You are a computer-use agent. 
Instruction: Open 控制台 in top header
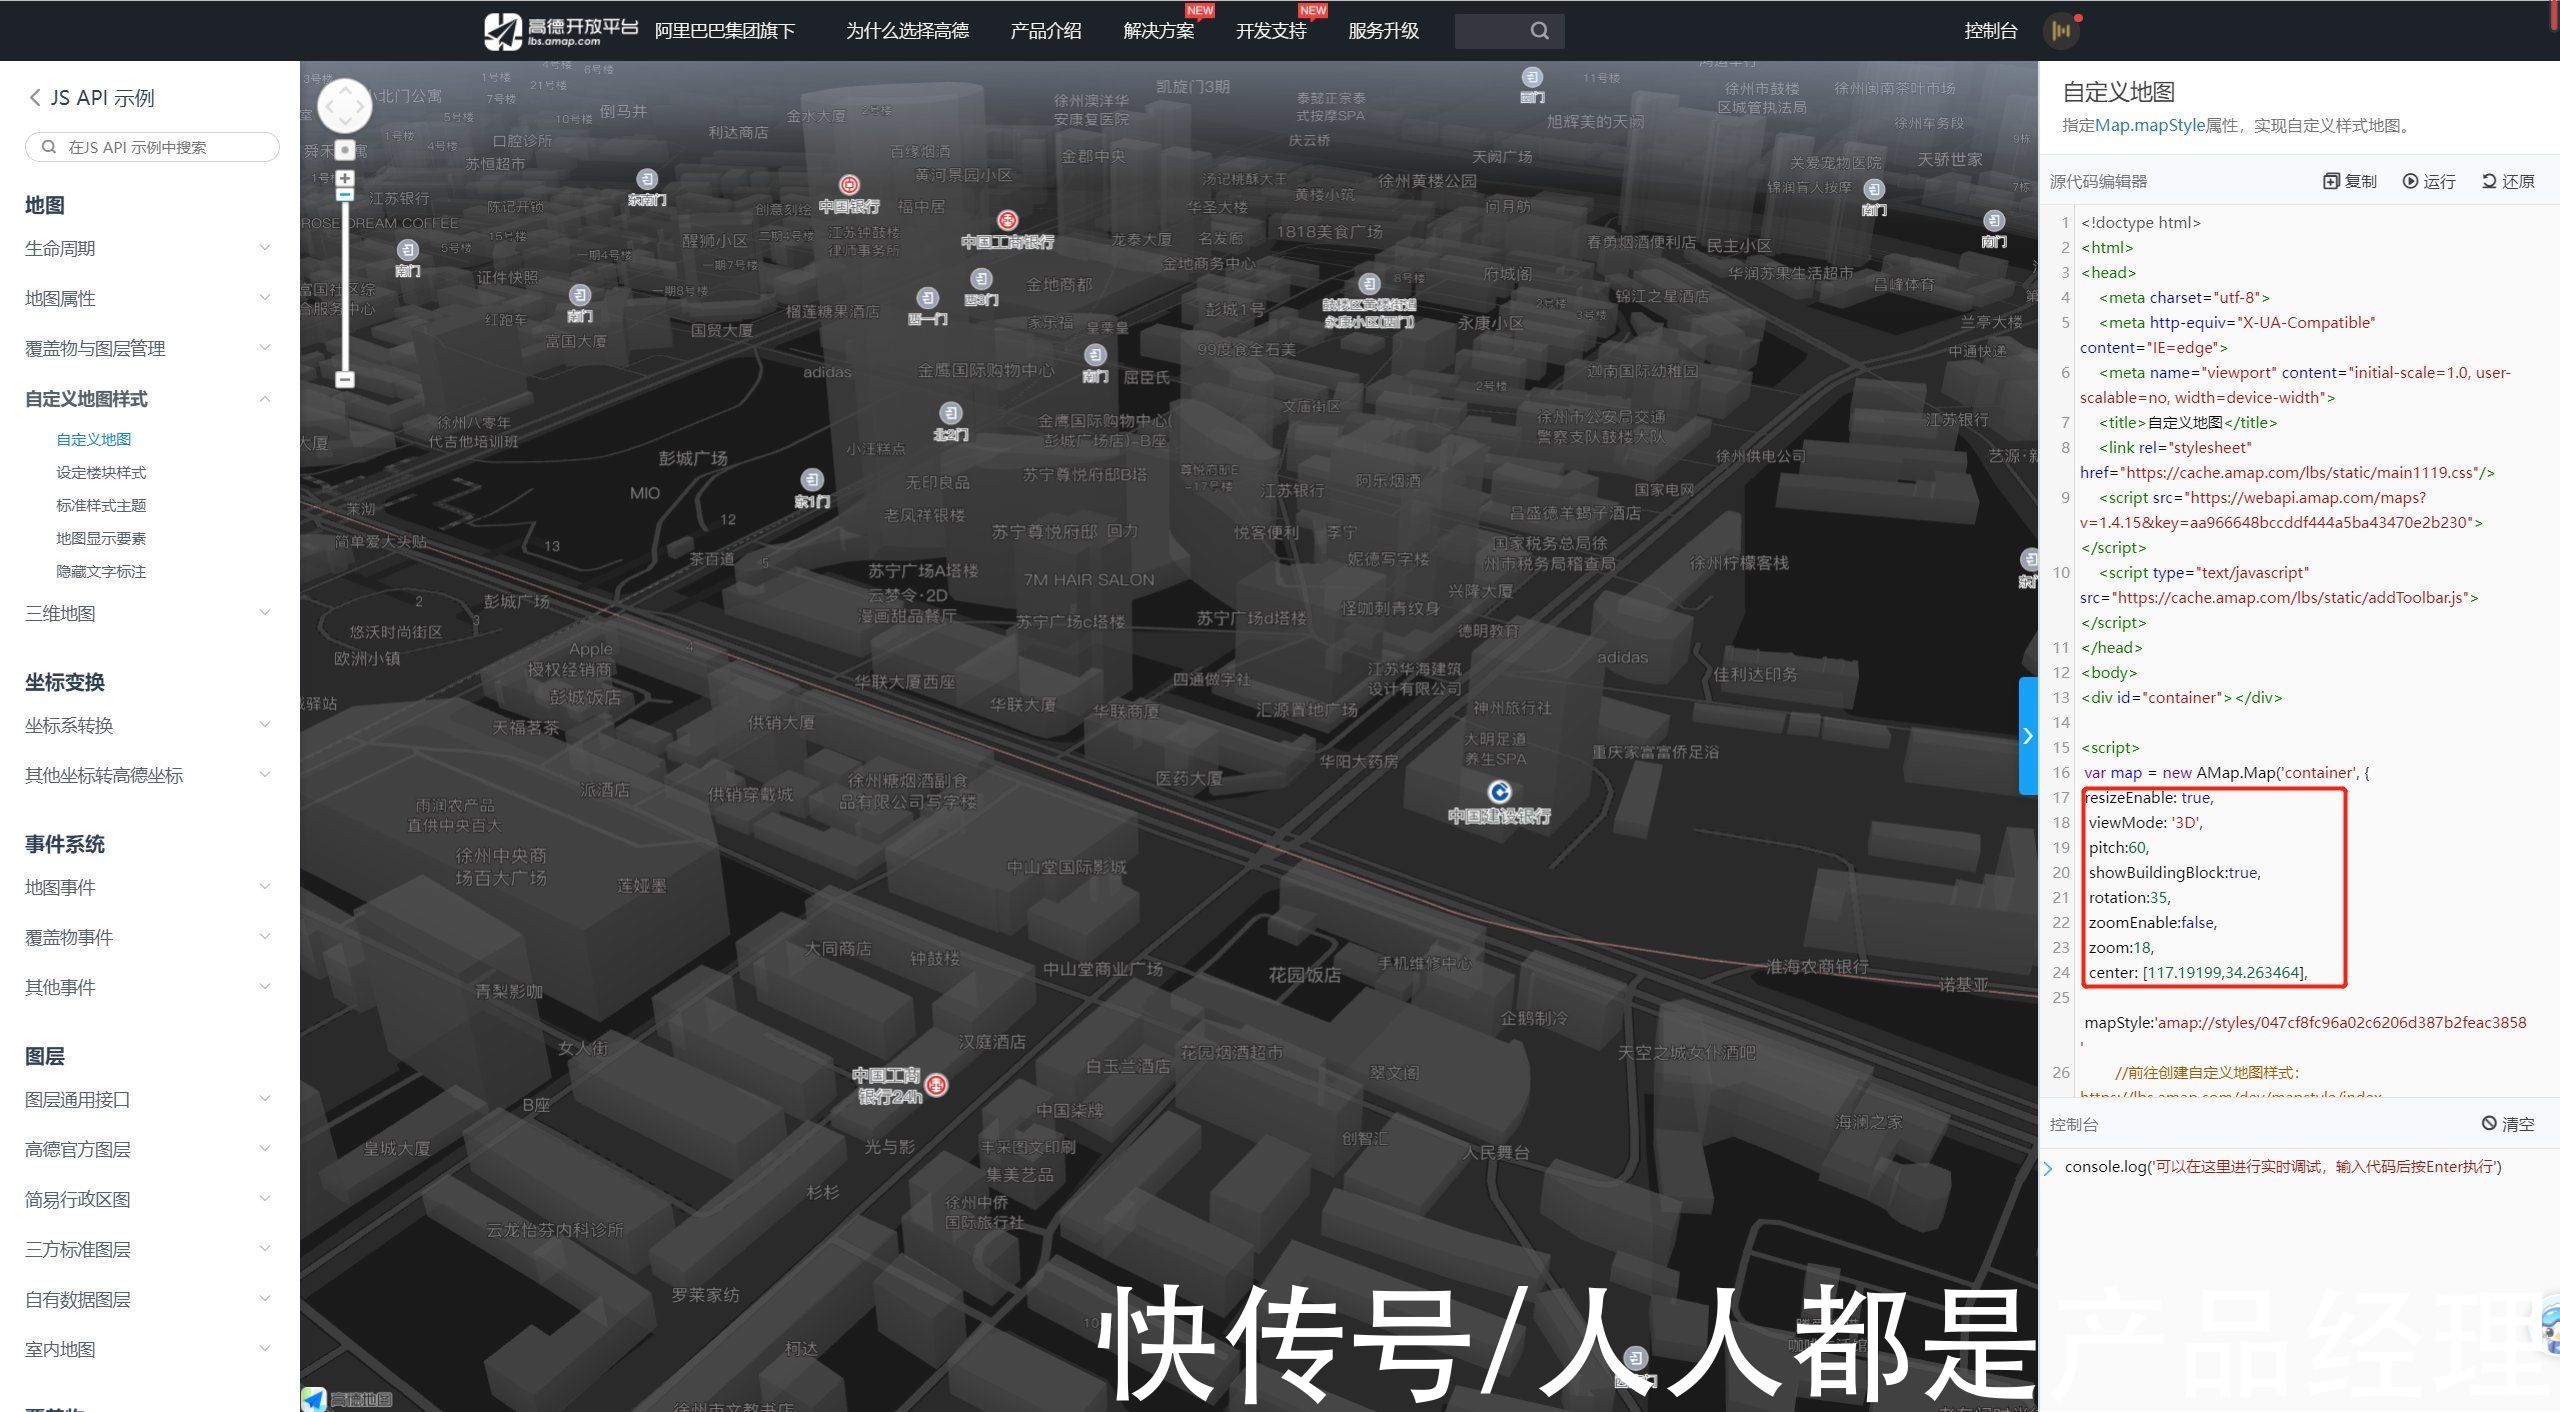1990,31
